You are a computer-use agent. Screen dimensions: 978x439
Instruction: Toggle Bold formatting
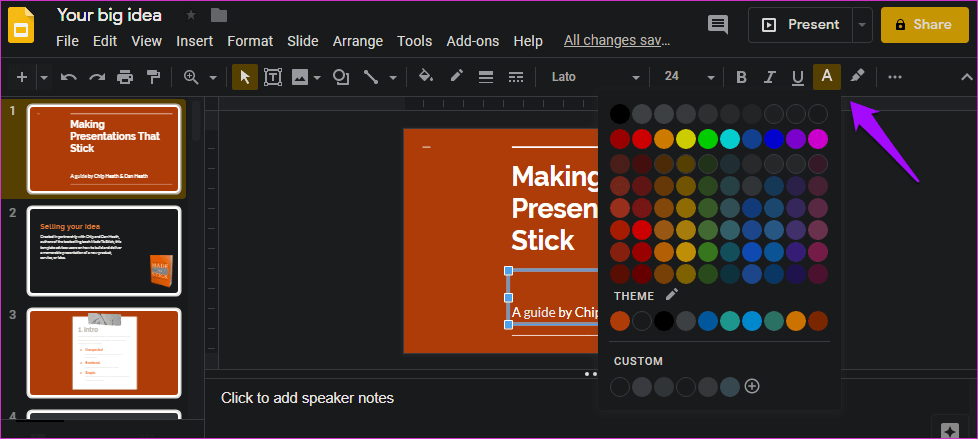coord(741,77)
